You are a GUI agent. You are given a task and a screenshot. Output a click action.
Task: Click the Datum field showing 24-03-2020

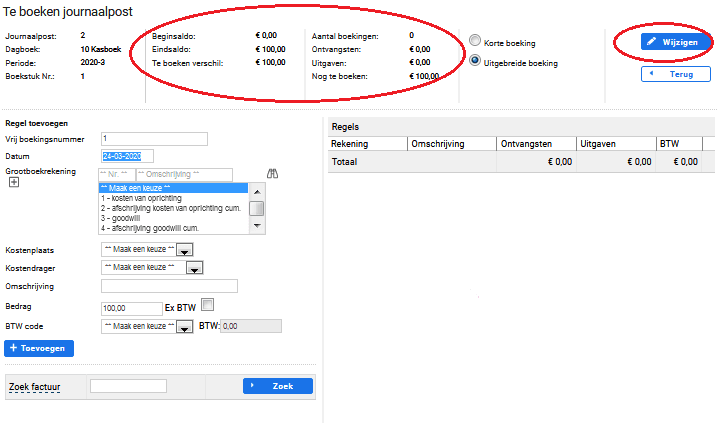127,156
